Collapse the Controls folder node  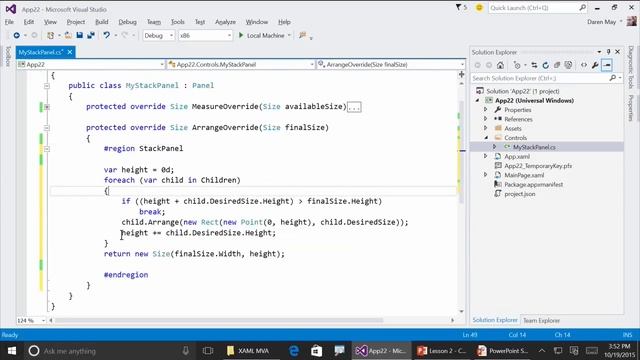pyautogui.click(x=486, y=138)
